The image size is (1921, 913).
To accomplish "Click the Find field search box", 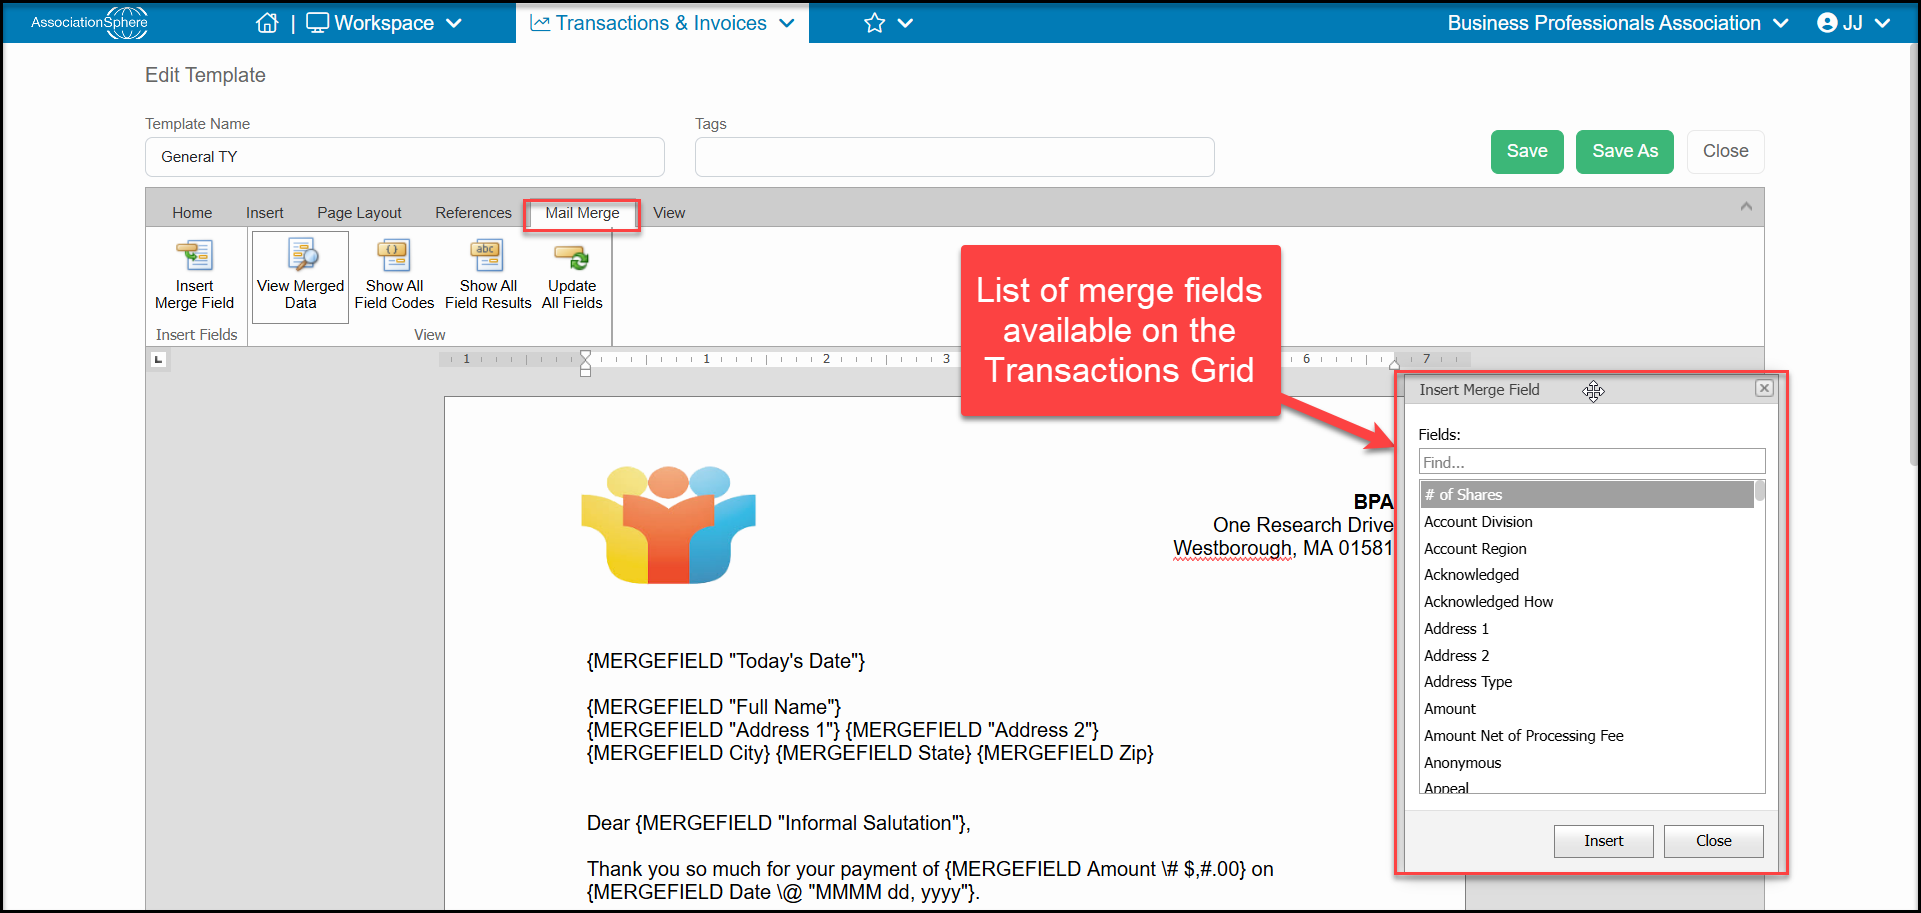I will pos(1592,462).
